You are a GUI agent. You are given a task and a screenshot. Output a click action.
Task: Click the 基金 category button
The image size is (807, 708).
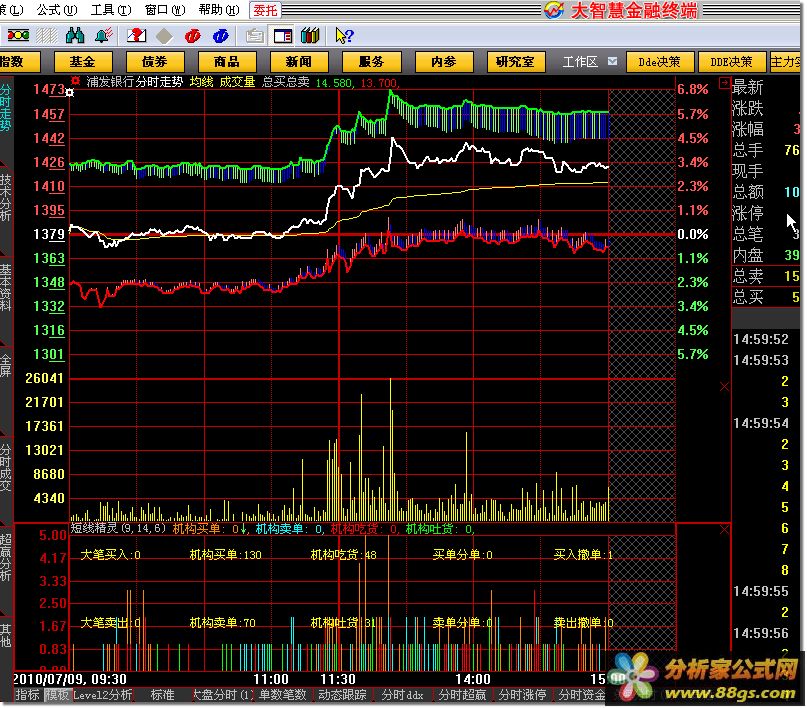[x=83, y=62]
